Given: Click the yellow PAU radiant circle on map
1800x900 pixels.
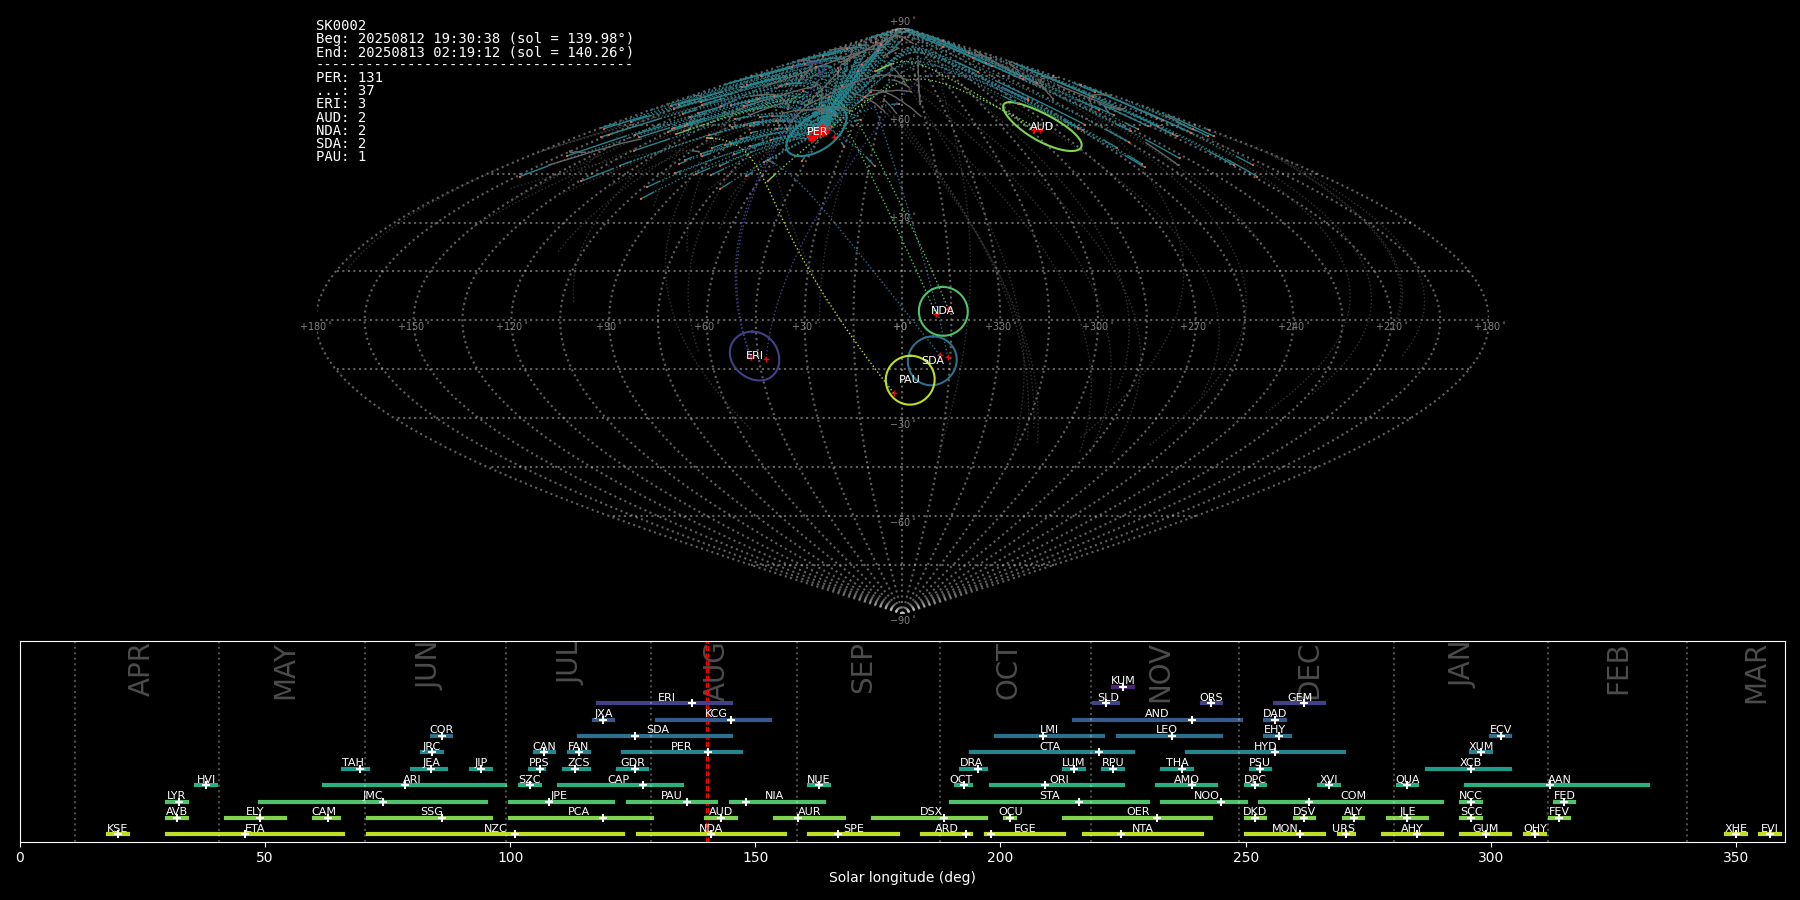Looking at the screenshot, I should (x=910, y=380).
